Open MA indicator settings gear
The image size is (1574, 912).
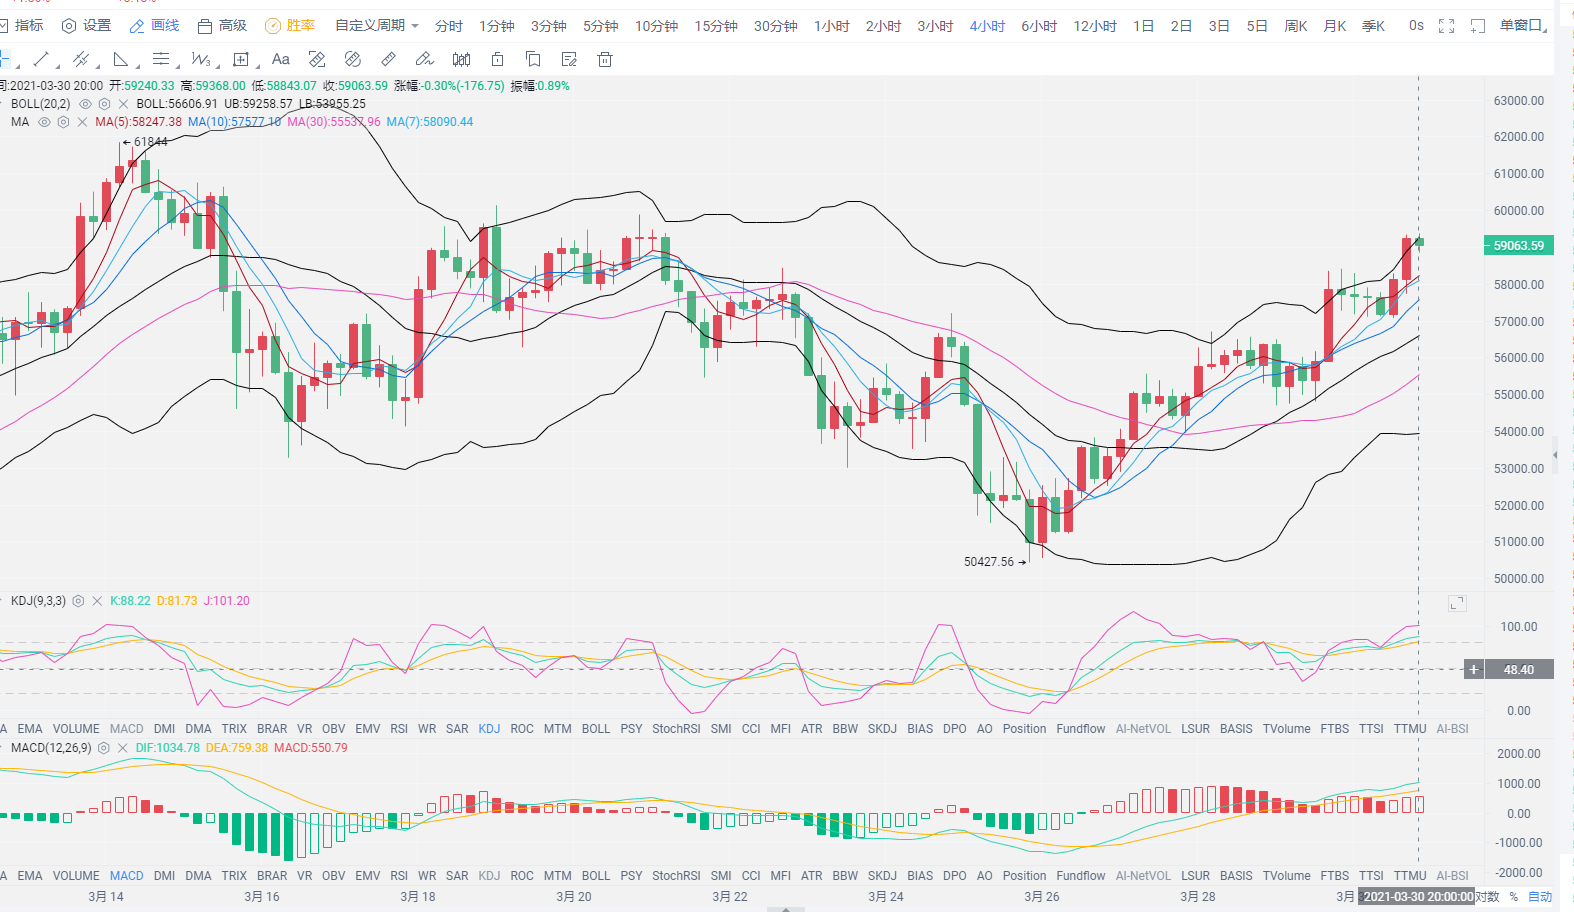tap(63, 122)
